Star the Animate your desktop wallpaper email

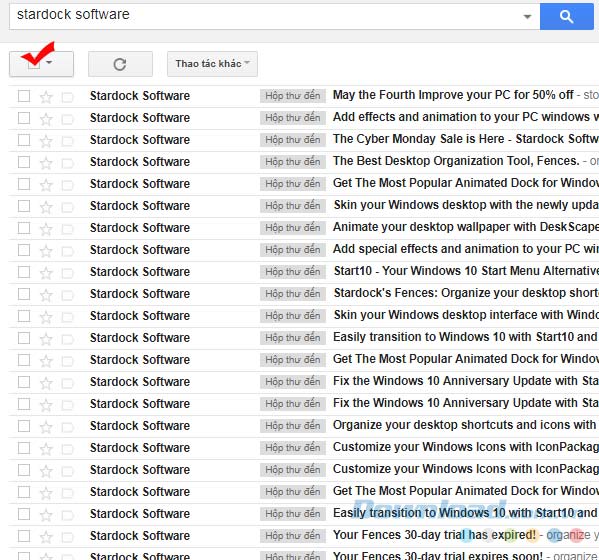(x=46, y=229)
